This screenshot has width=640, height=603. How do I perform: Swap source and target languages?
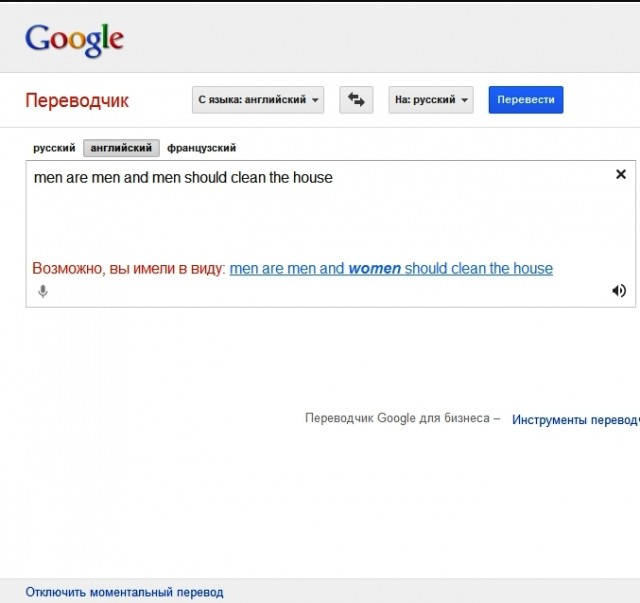pos(356,100)
